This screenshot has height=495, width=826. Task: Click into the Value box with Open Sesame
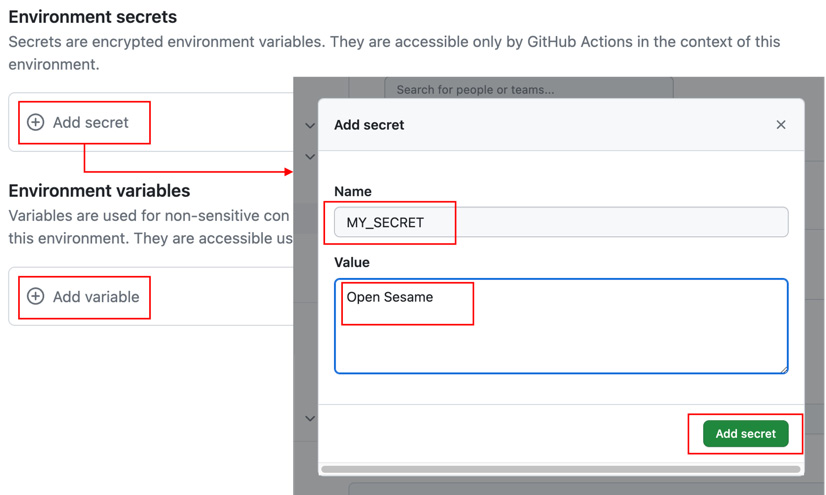561,326
